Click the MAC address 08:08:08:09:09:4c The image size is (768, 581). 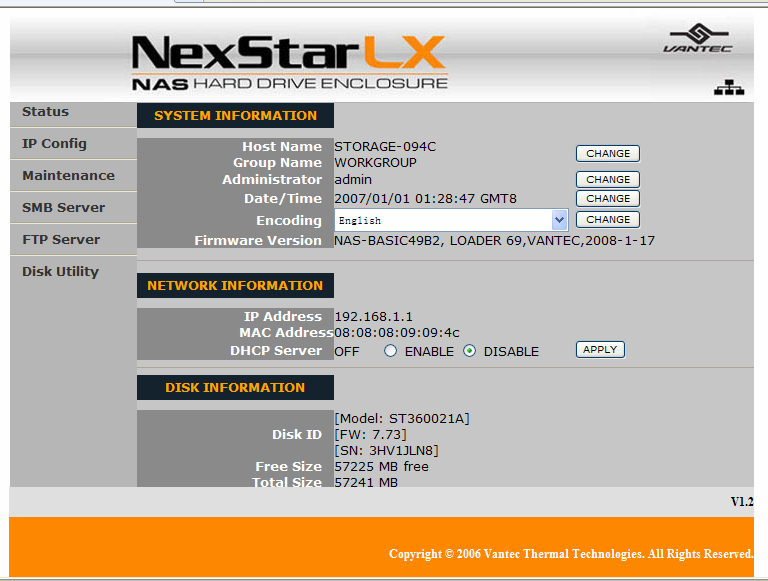click(x=397, y=333)
